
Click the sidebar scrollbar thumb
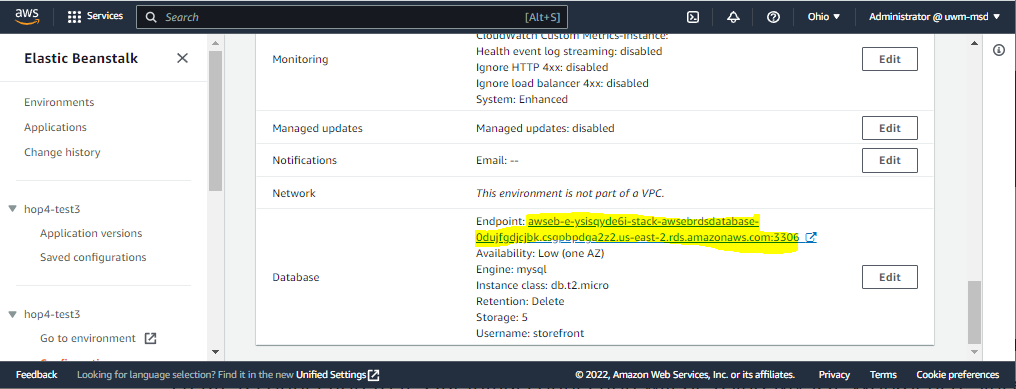215,121
